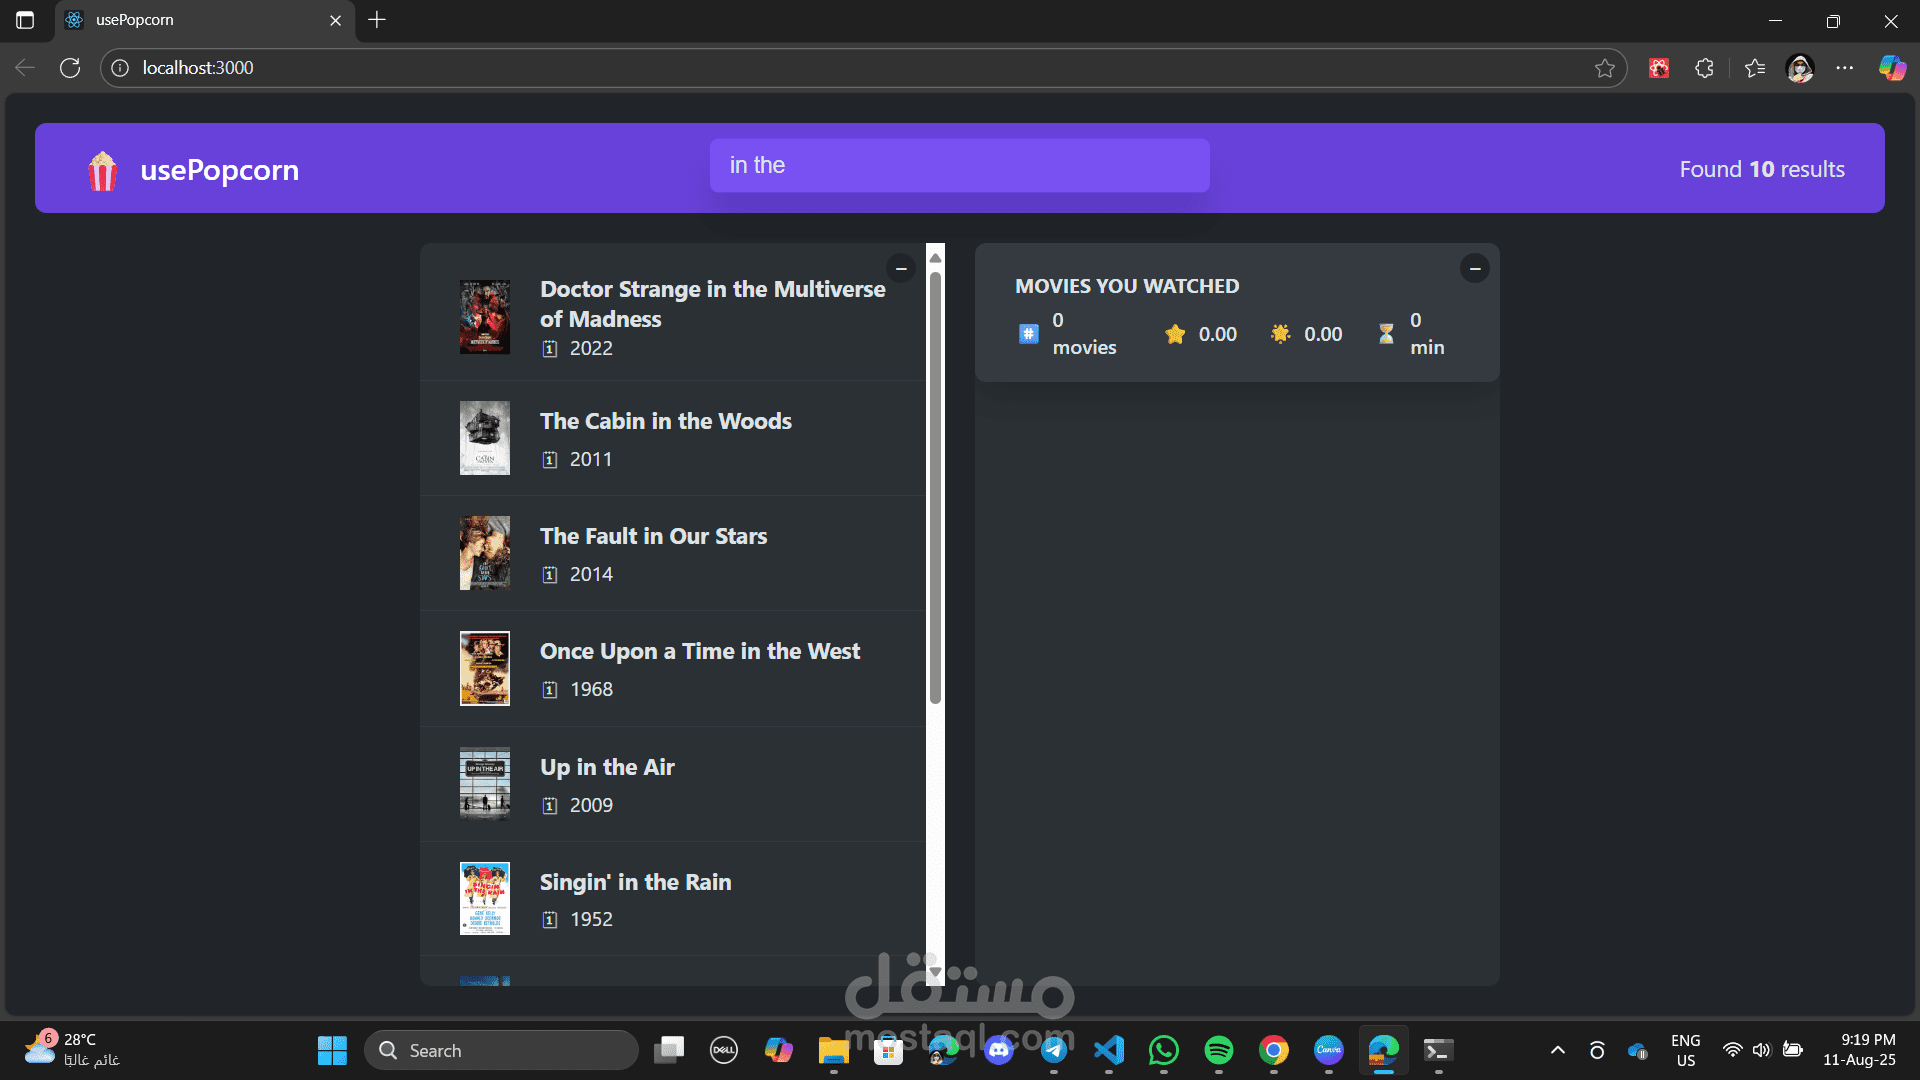Viewport: 1920px width, 1080px height.
Task: Click the sparkle user rating icon
Action: click(x=1281, y=334)
